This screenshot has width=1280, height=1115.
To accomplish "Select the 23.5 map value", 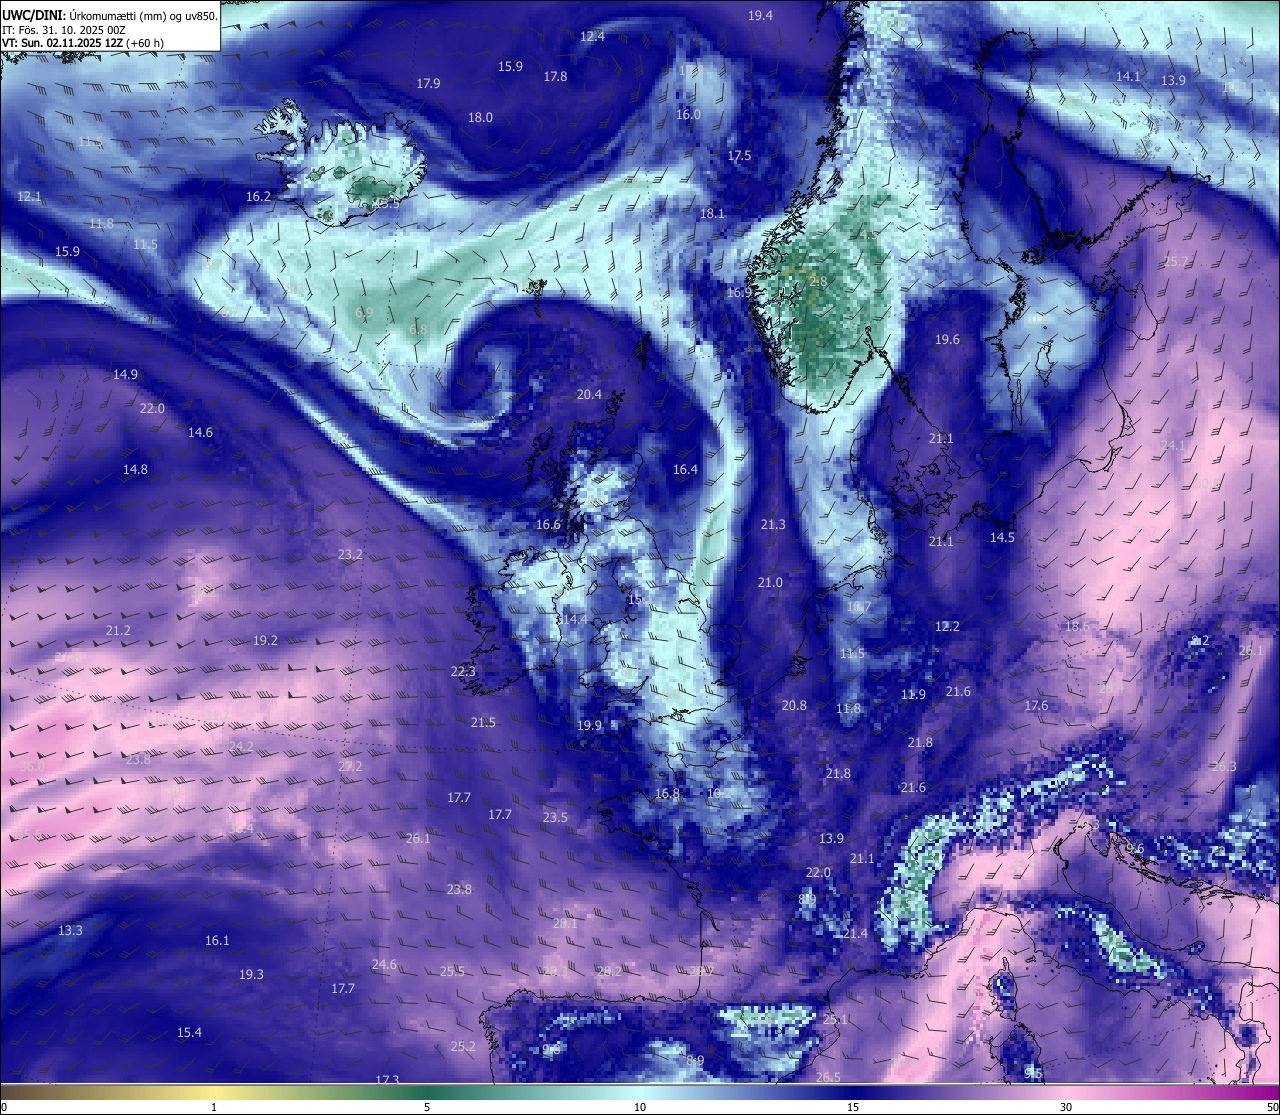I will tap(555, 817).
